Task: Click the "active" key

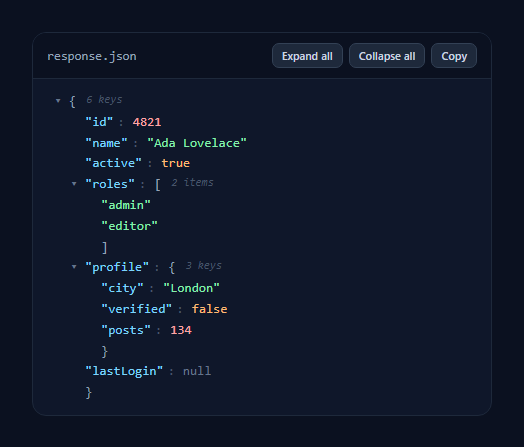Action: (113, 163)
